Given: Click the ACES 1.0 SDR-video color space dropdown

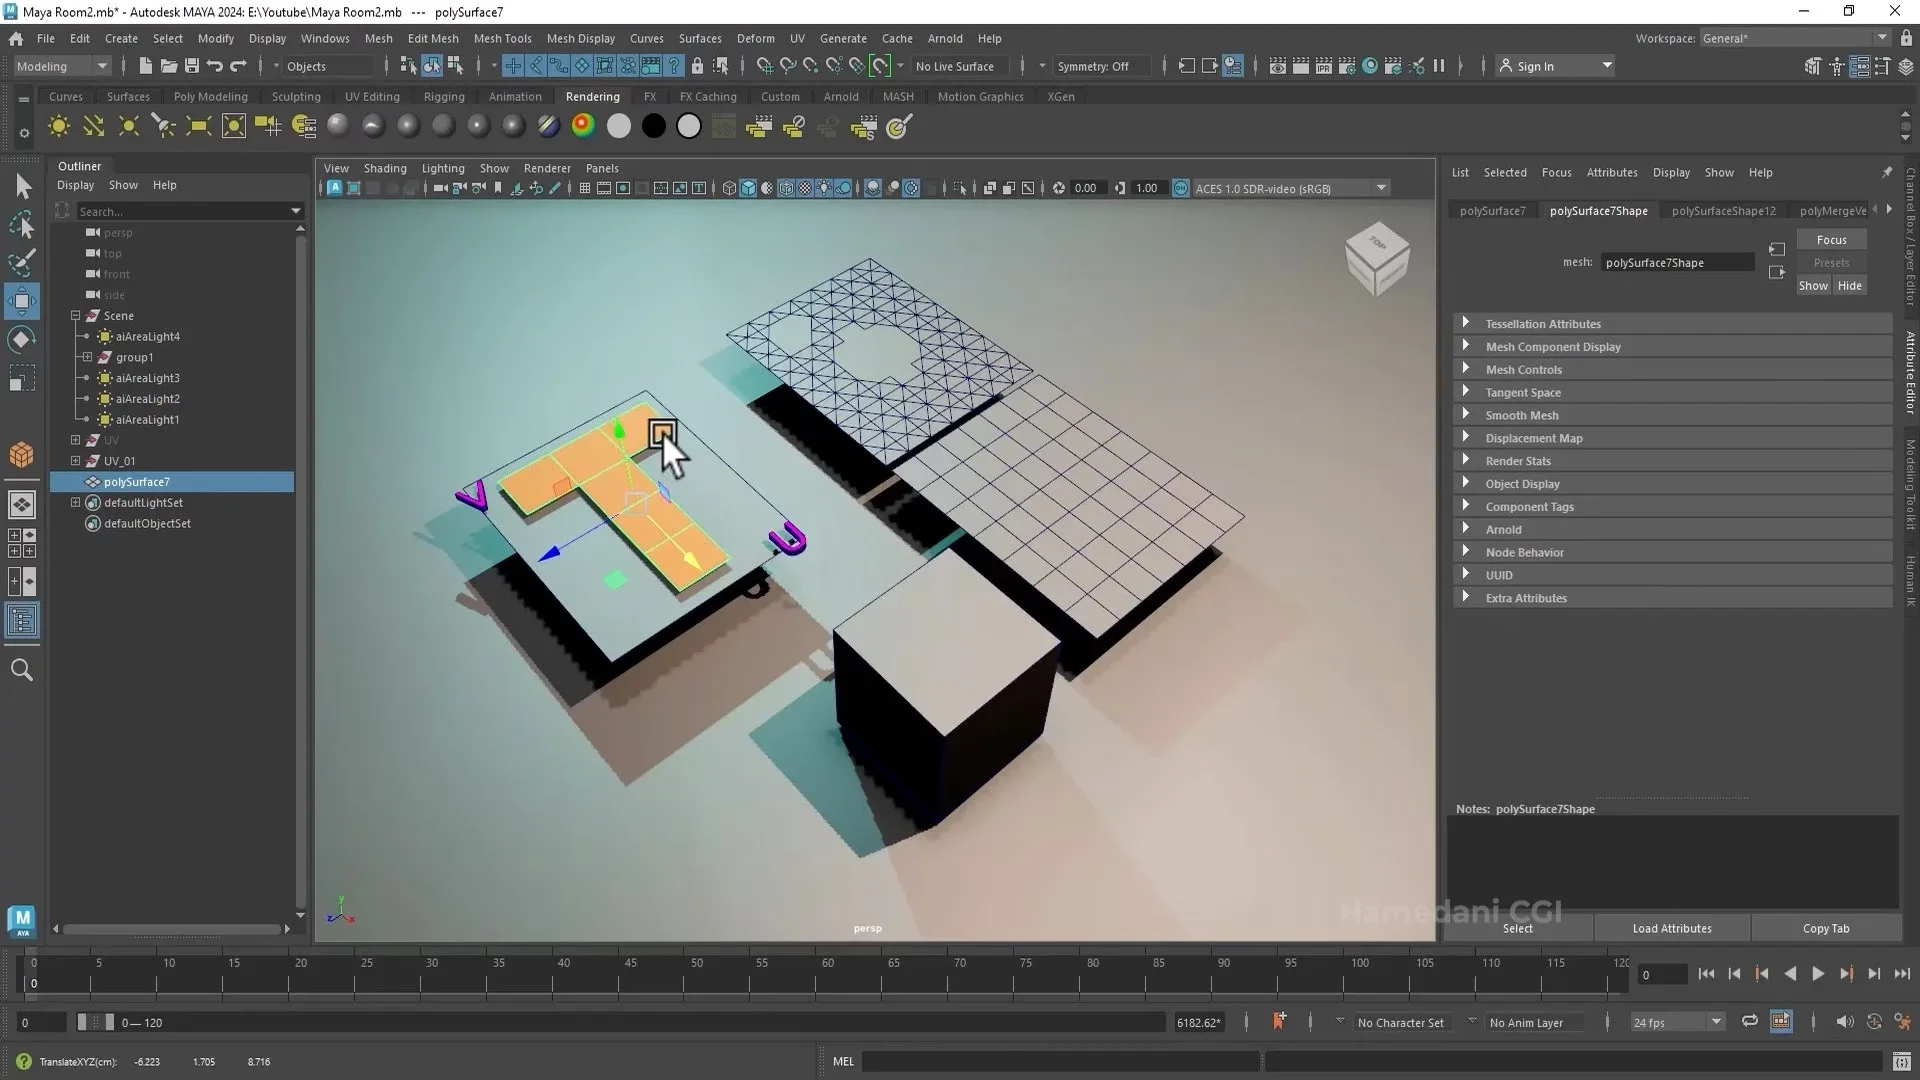Looking at the screenshot, I should click(x=1286, y=187).
